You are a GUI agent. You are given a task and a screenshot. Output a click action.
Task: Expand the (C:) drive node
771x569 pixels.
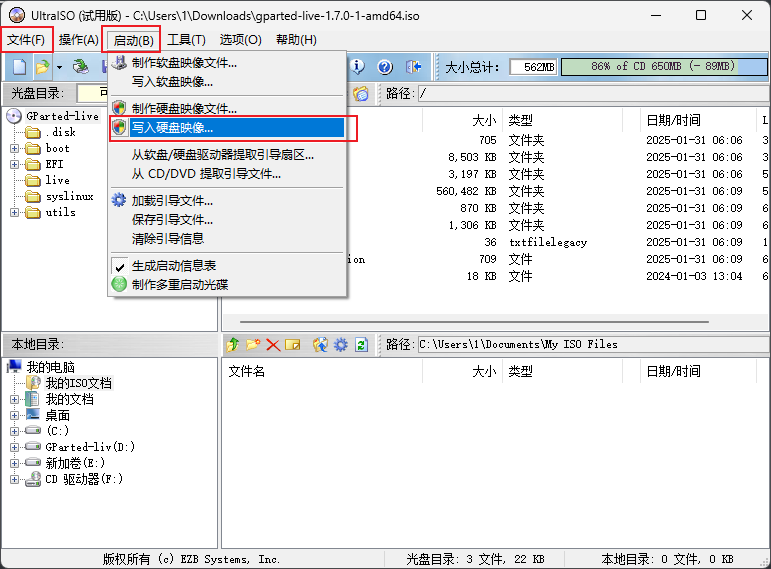pos(14,431)
